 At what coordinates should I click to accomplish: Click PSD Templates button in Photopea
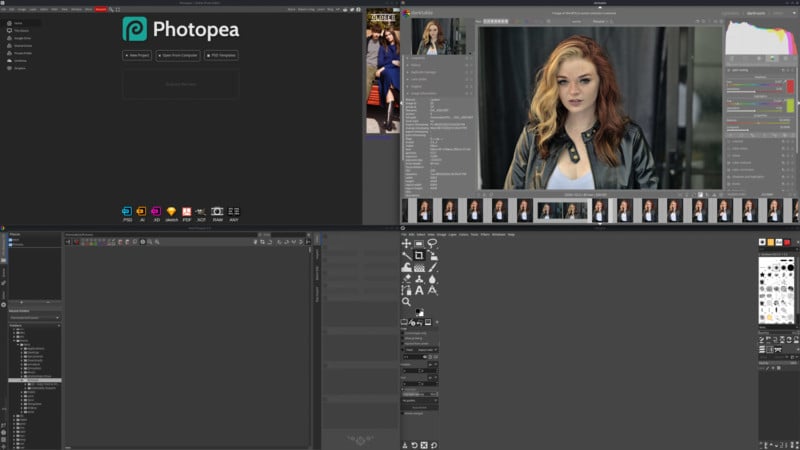tap(221, 55)
